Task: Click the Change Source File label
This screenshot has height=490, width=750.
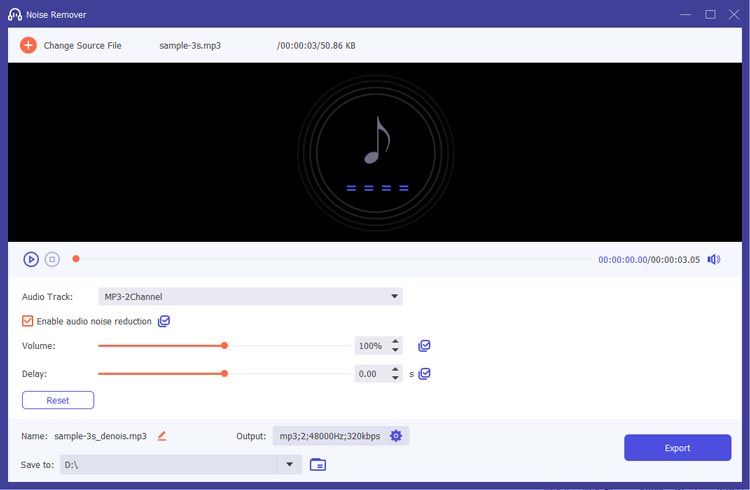Action: point(82,45)
